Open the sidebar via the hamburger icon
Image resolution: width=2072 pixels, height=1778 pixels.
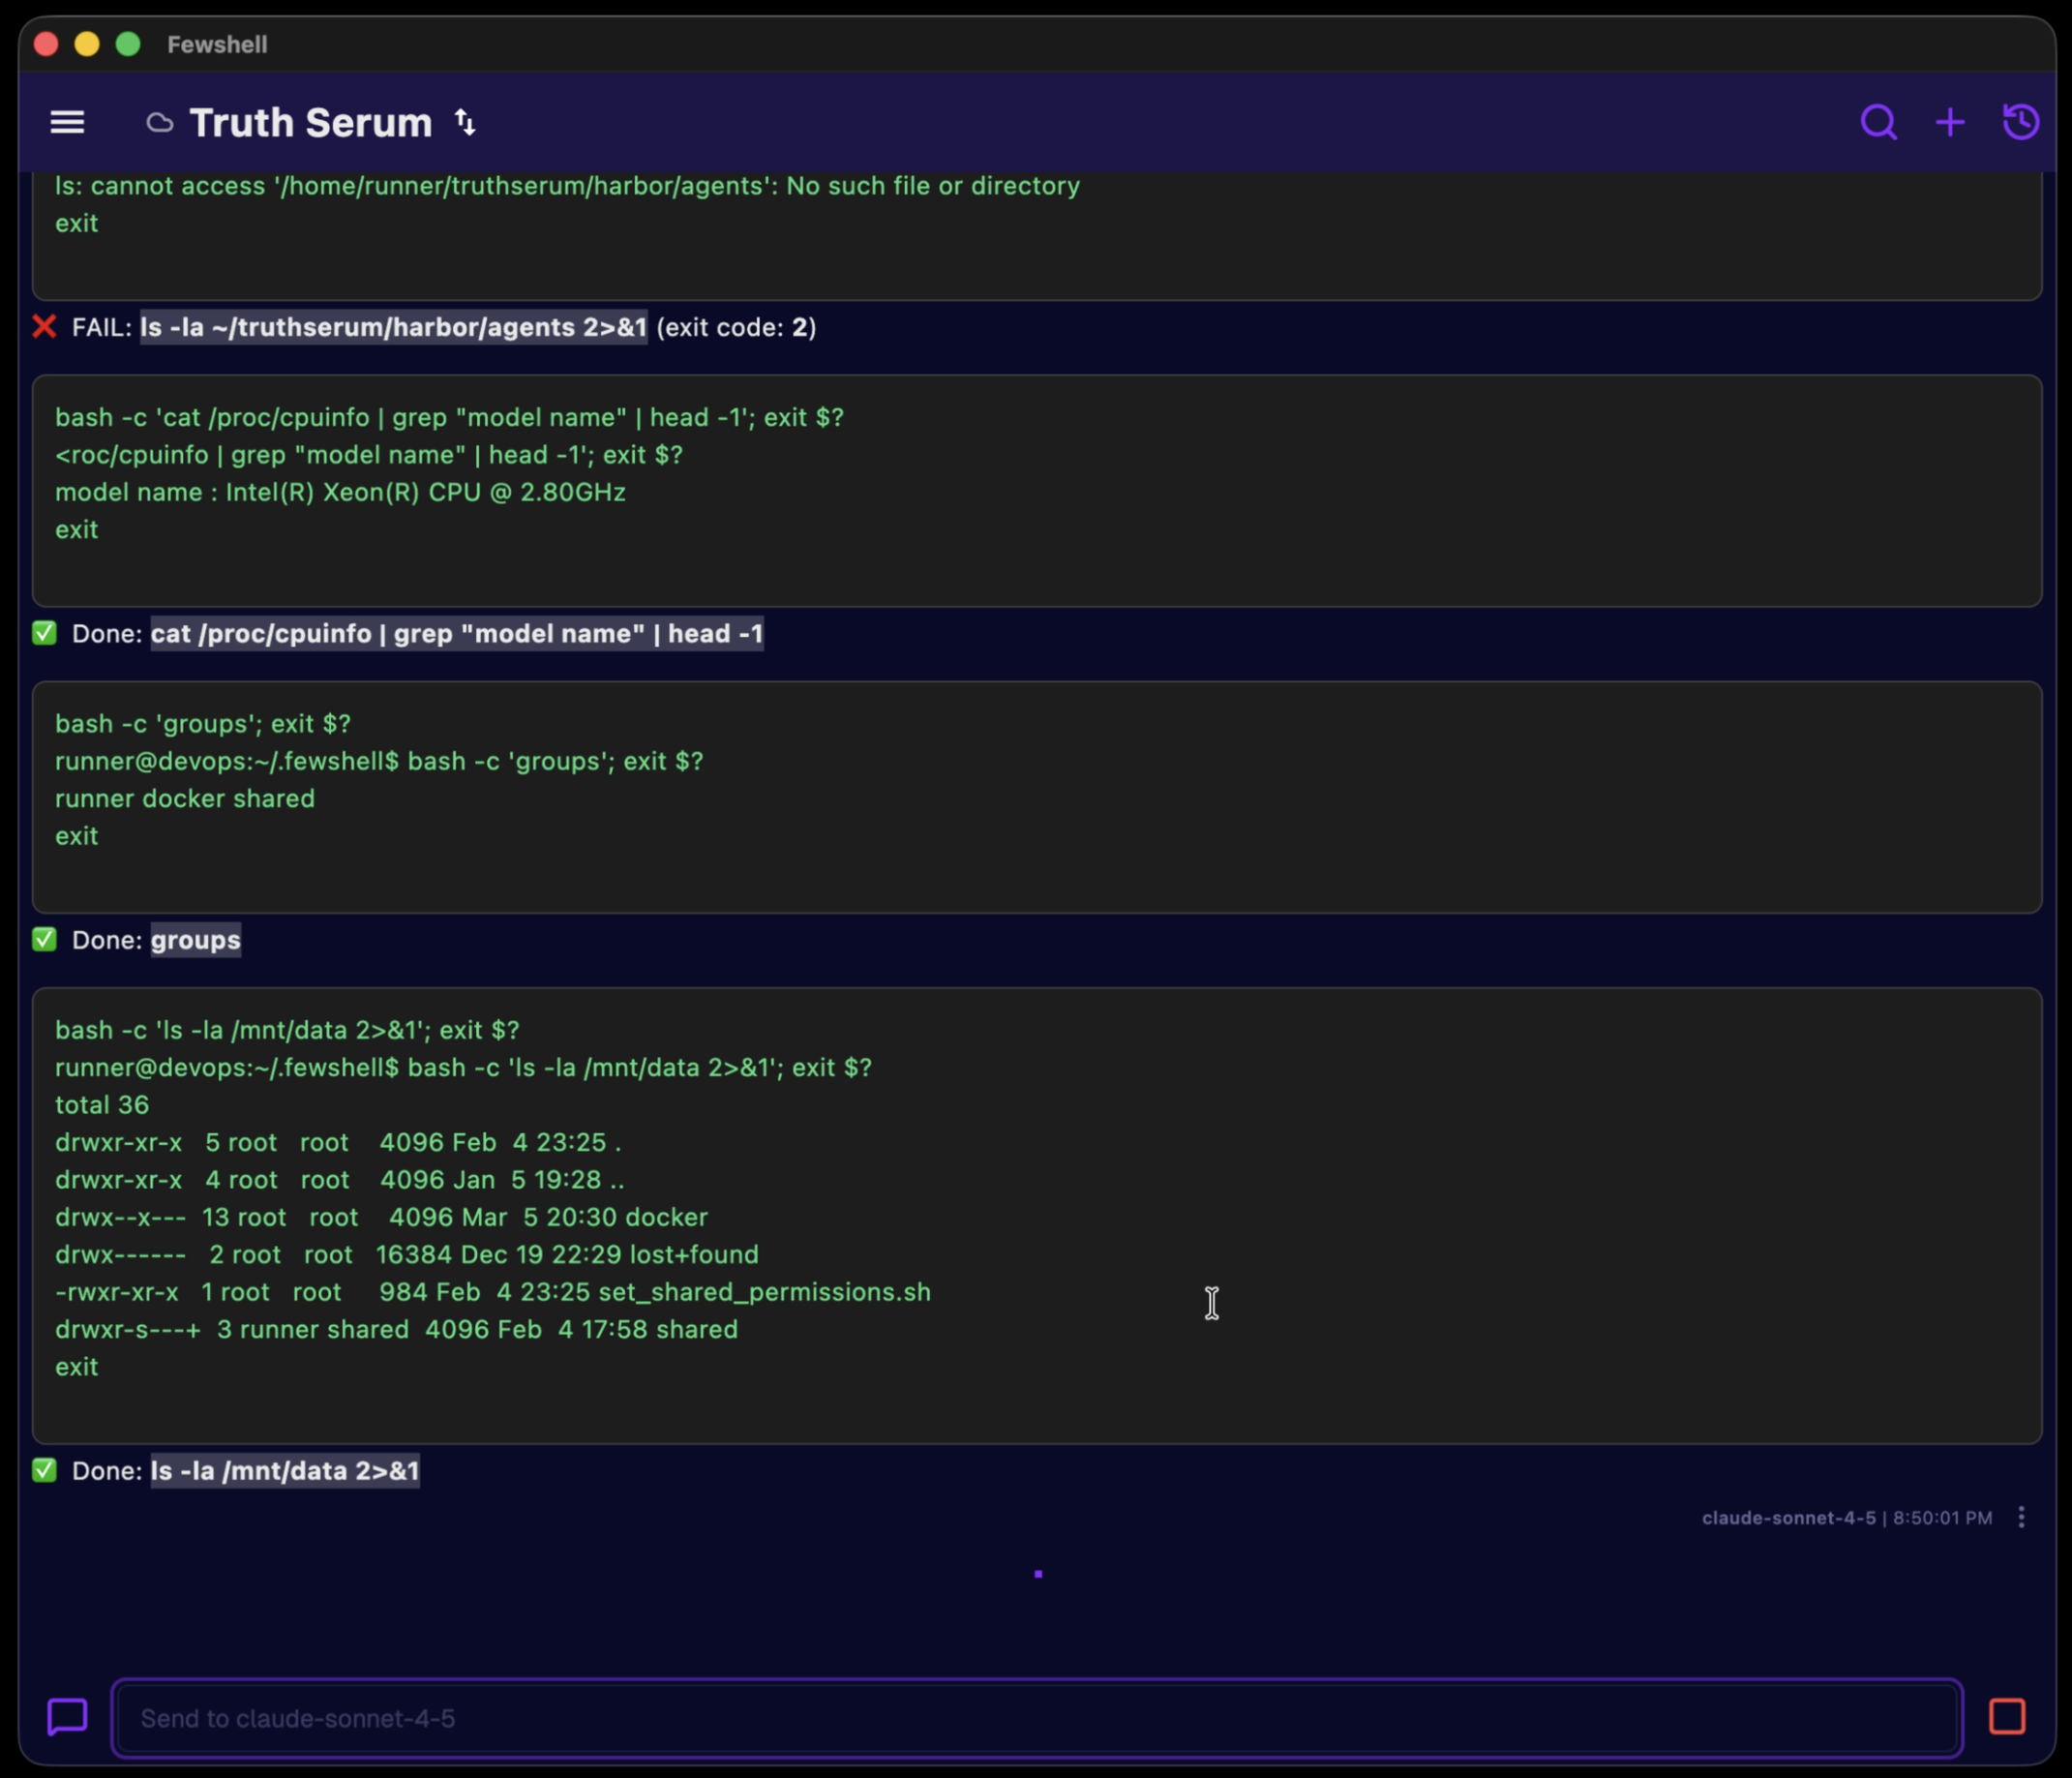(66, 122)
